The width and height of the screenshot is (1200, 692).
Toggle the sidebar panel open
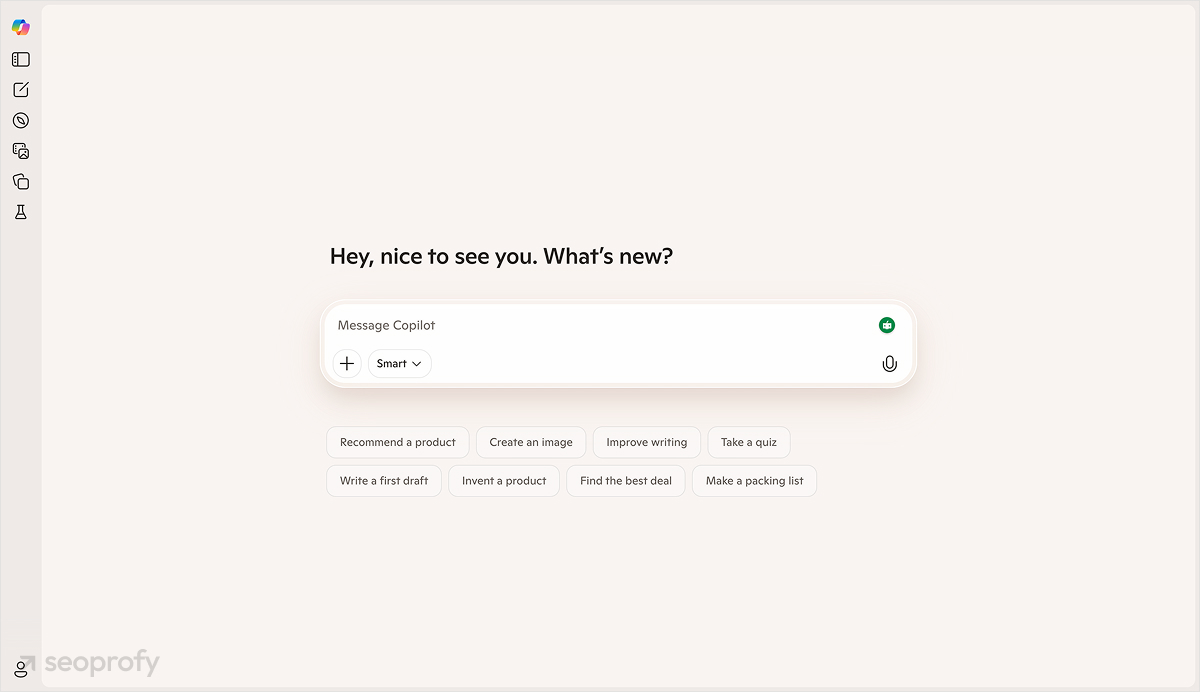coord(20,59)
